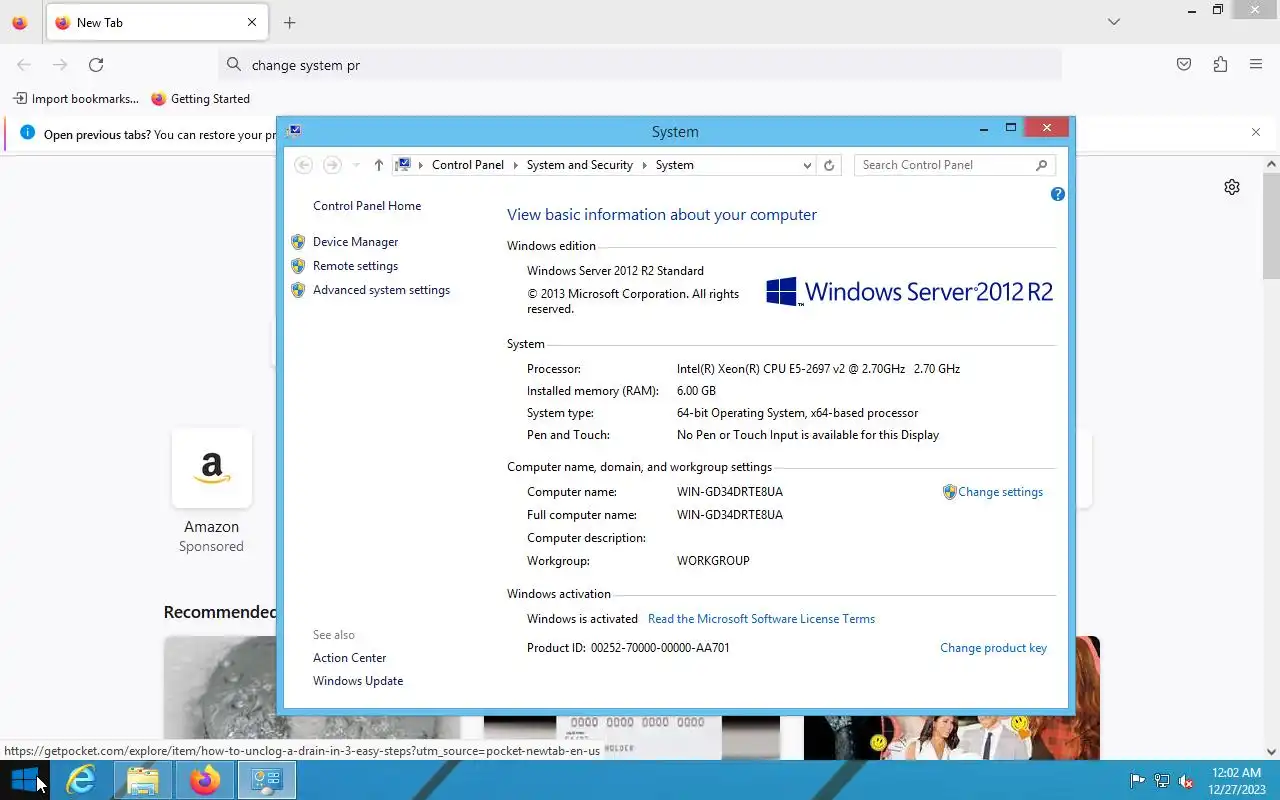Click the Control Panel back arrow
This screenshot has width=1280, height=800.
point(304,165)
